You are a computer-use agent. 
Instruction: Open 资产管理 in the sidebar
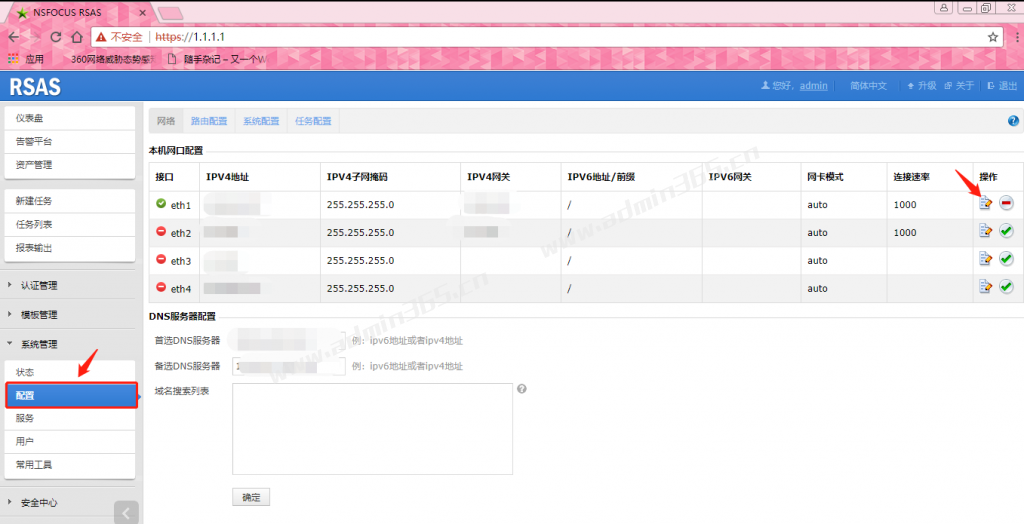69,165
